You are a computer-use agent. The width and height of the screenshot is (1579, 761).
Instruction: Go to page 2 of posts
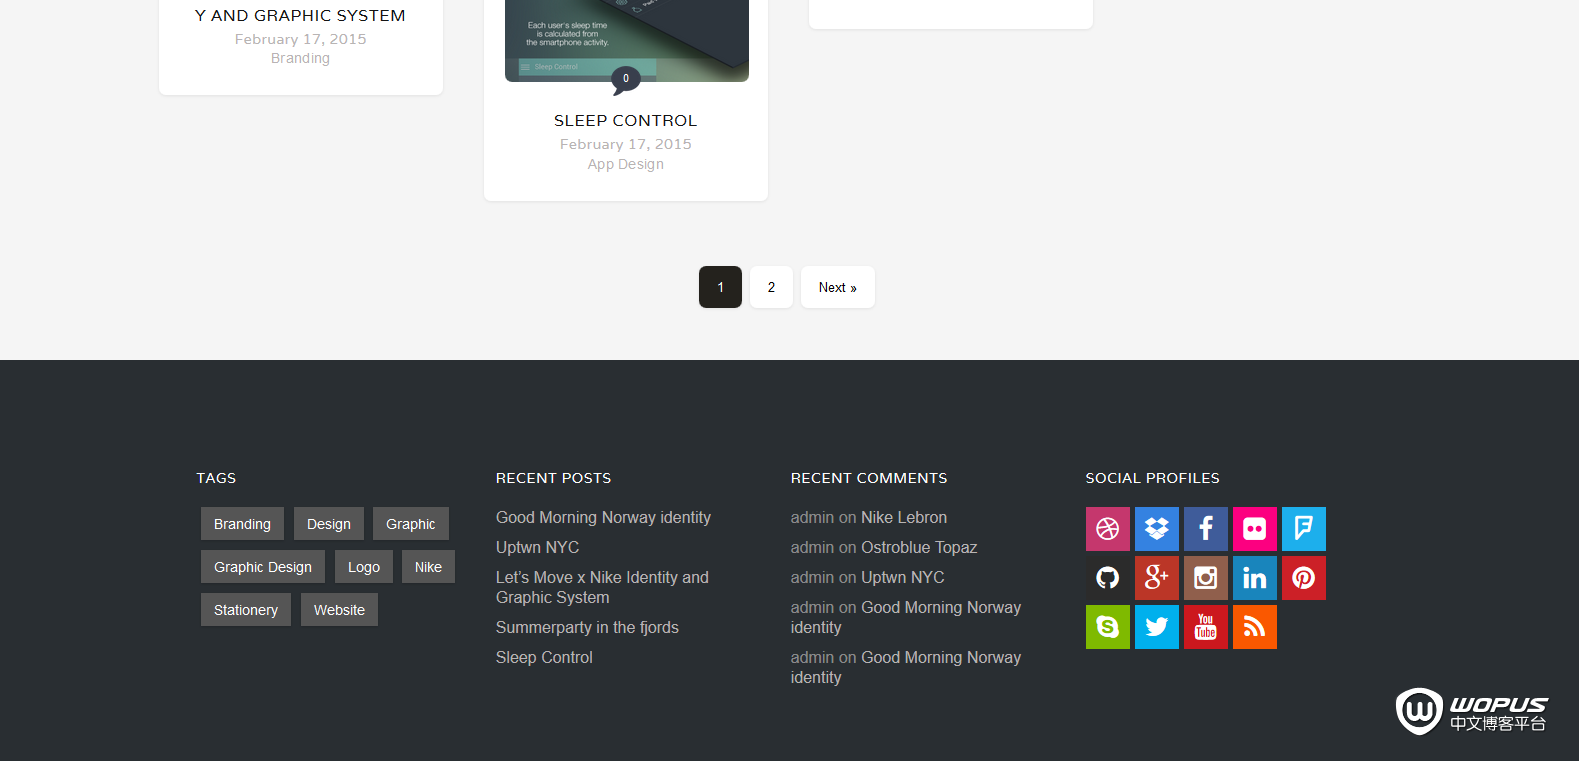[x=771, y=287]
